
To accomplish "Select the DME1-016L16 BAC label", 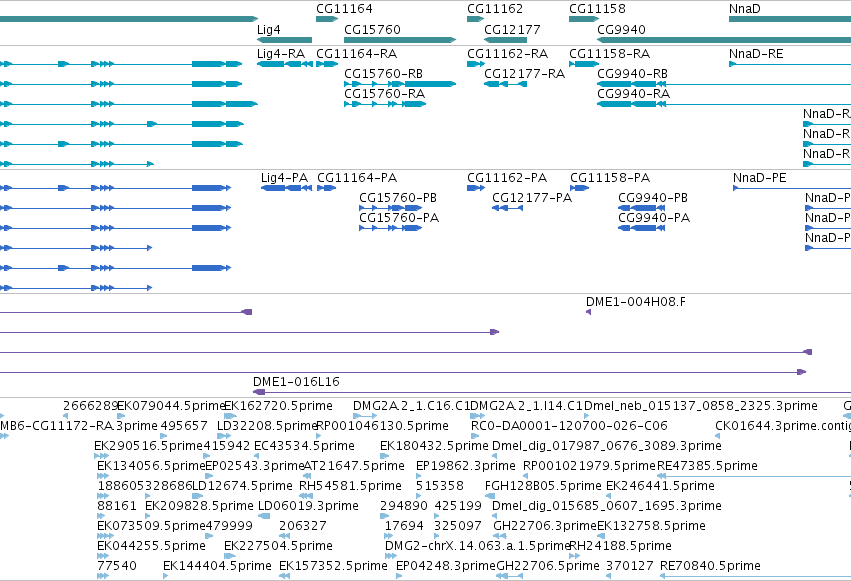I will click(296, 382).
